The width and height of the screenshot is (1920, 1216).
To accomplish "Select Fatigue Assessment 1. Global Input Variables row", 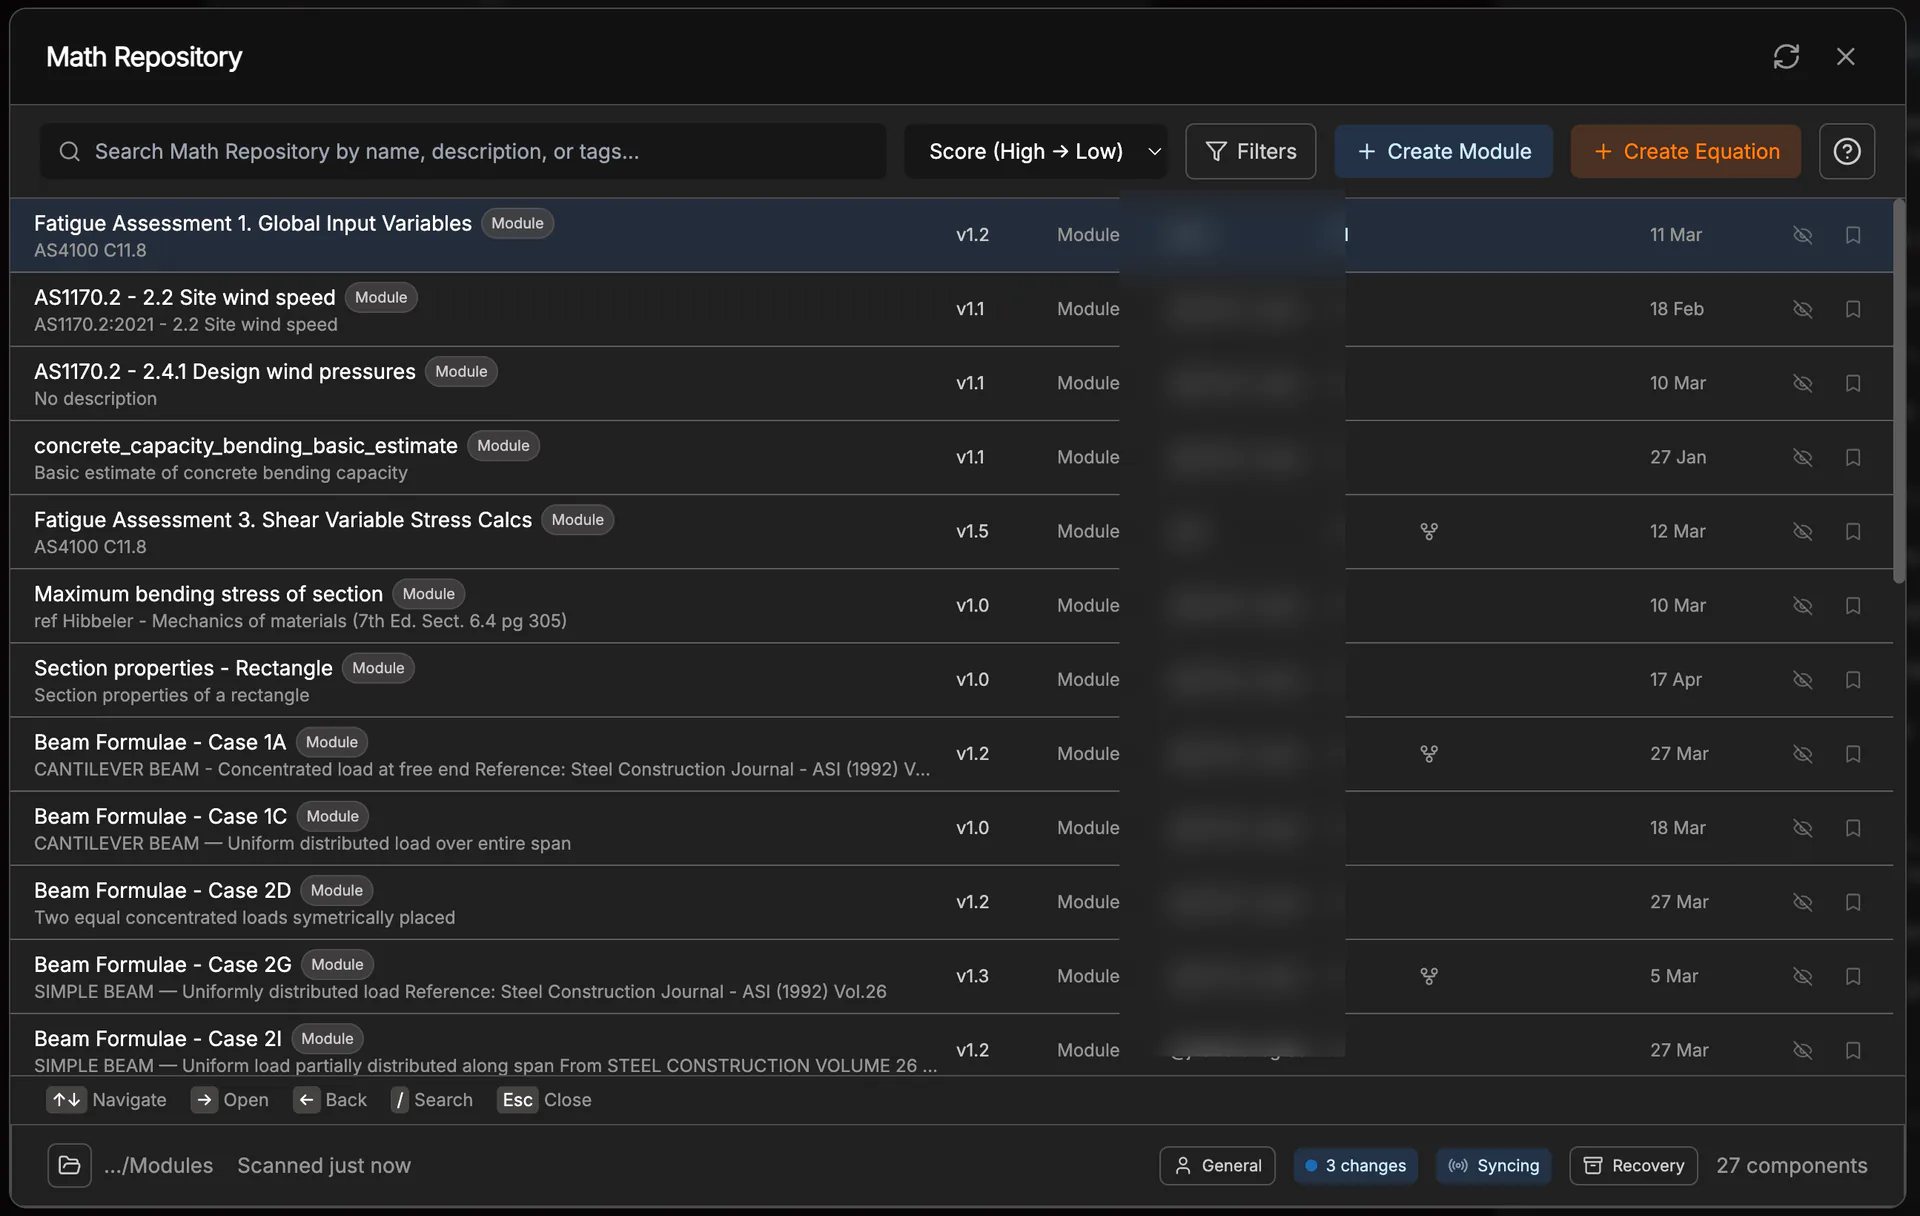I will point(951,235).
